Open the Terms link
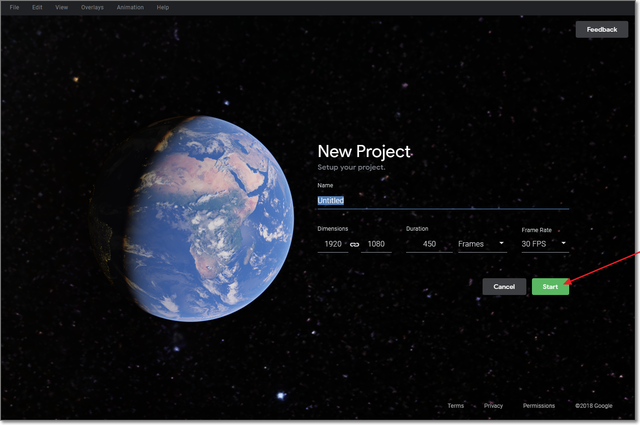The image size is (640, 425). (455, 406)
